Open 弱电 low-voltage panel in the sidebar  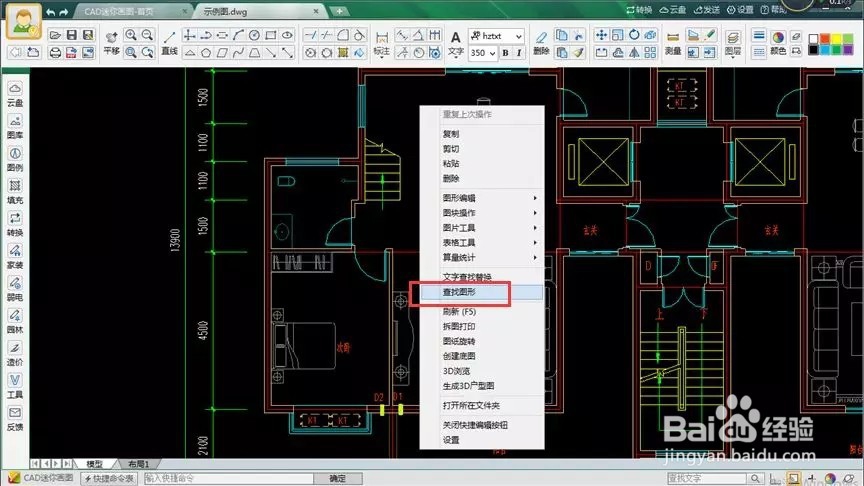pos(15,290)
